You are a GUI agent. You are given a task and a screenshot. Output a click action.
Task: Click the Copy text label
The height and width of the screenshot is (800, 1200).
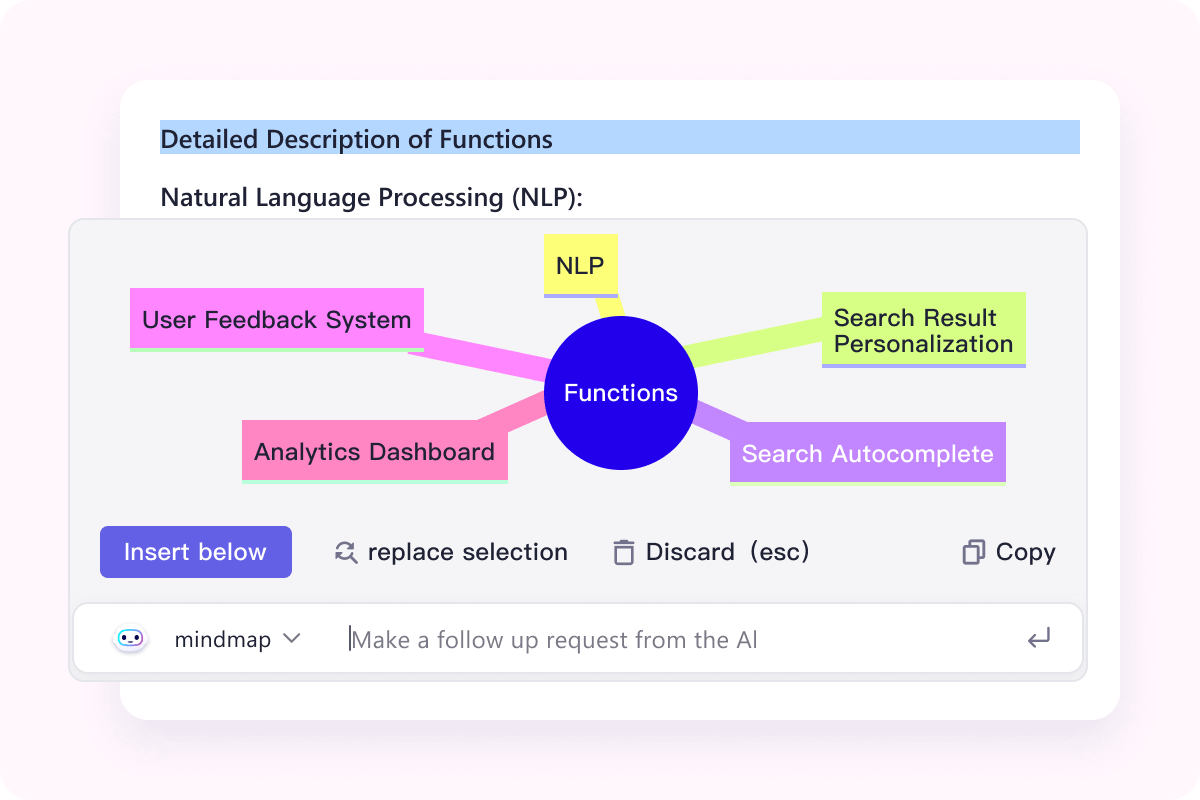pyautogui.click(x=1025, y=552)
